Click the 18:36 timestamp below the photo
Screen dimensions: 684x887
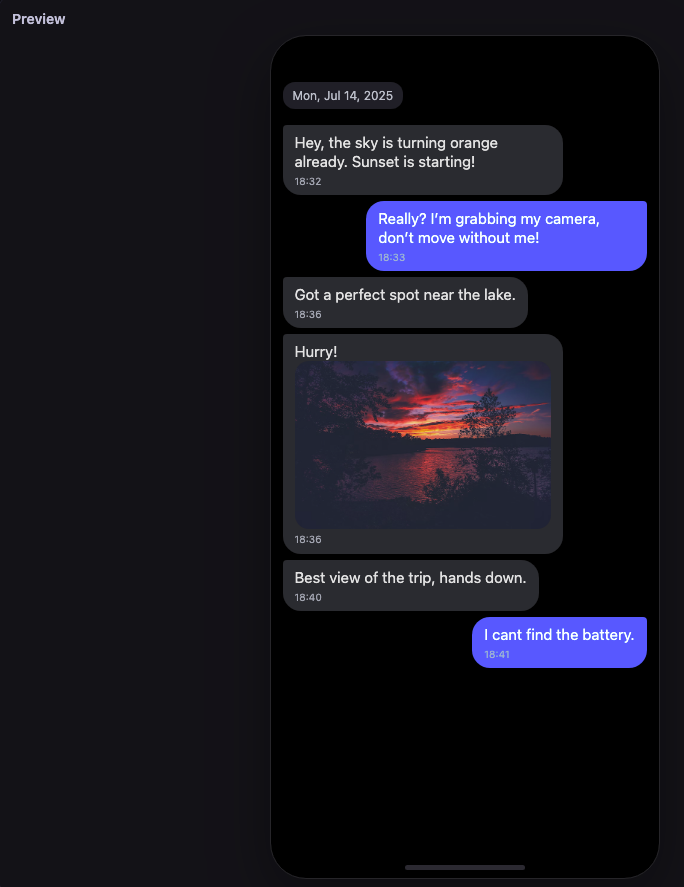(308, 540)
